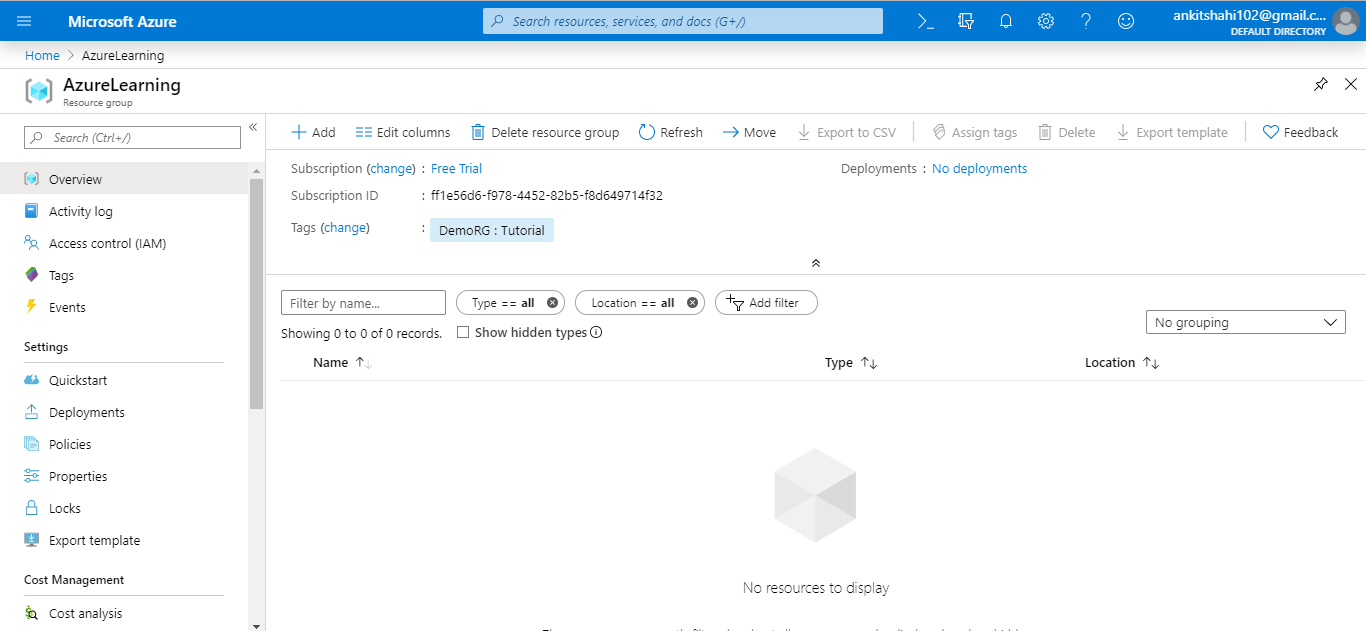This screenshot has width=1366, height=631.
Task: Sort resources by Name column arrows
Action: 364,363
